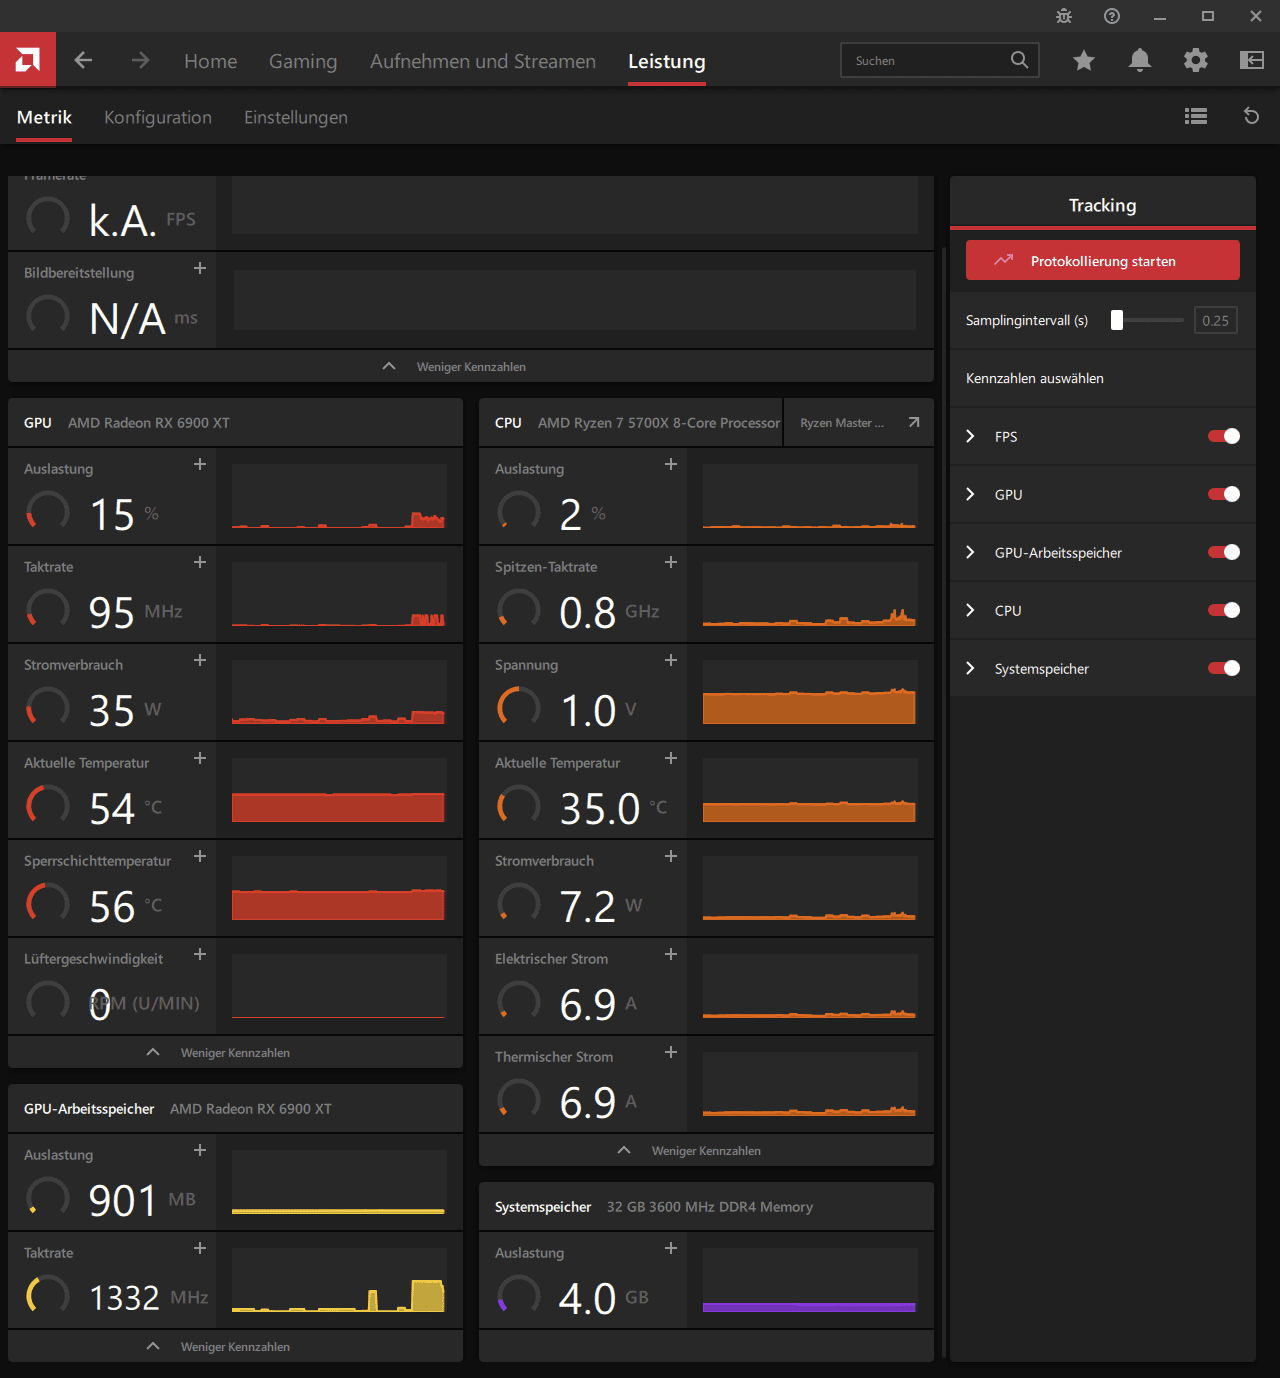1280x1378 pixels.
Task: Add GPU Stromverbrauch with plus icon
Action: 200,660
